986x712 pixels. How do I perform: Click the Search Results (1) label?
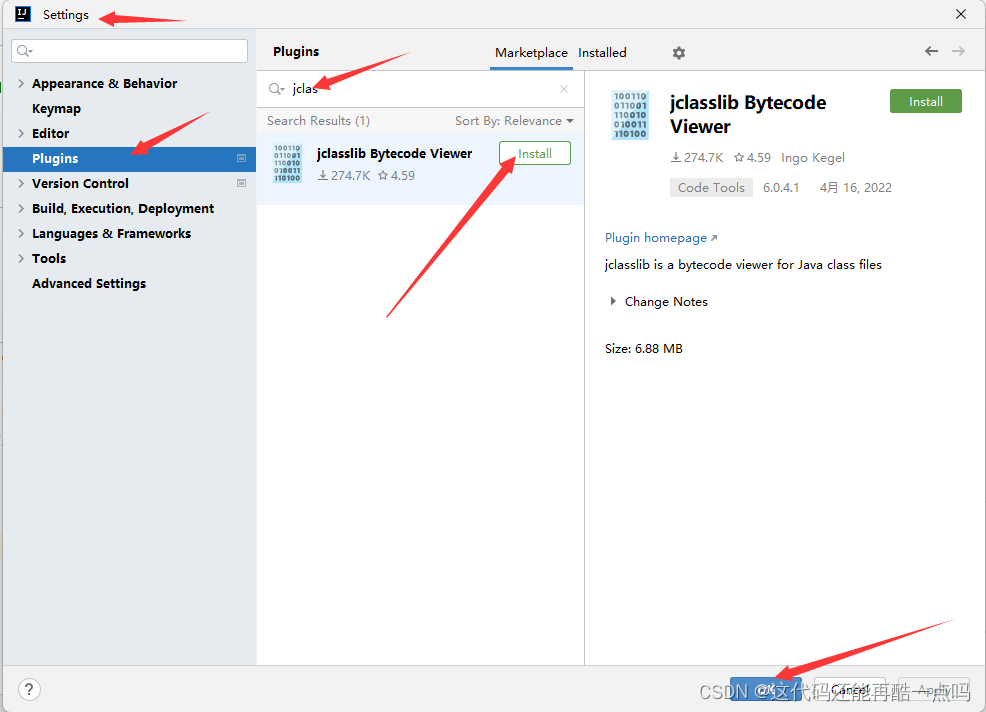(x=318, y=121)
